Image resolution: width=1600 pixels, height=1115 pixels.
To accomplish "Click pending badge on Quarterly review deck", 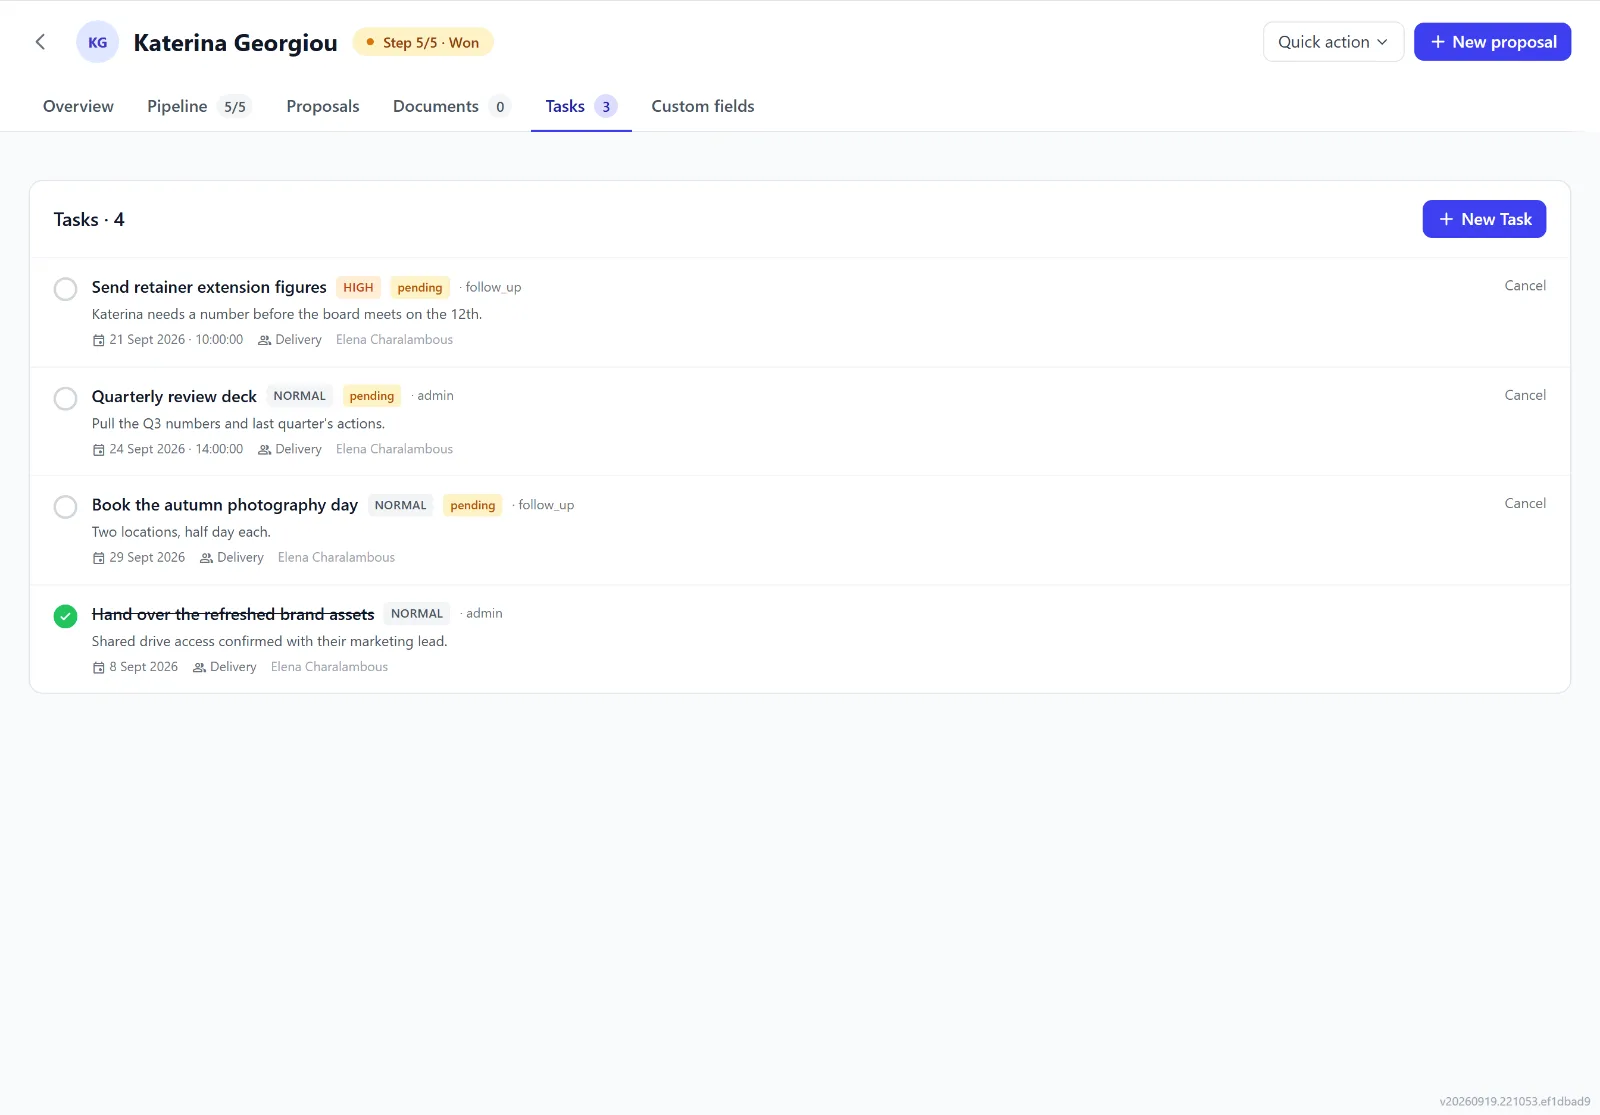I will (372, 396).
